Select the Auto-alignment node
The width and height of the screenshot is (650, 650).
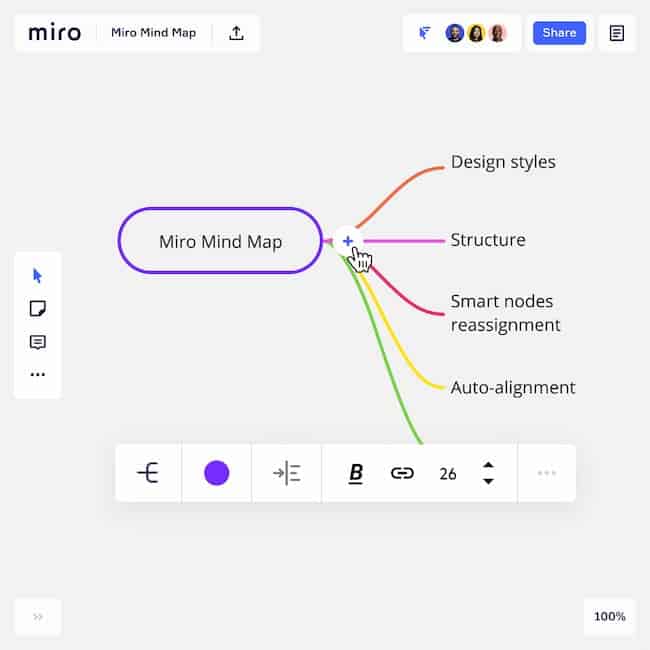(513, 388)
